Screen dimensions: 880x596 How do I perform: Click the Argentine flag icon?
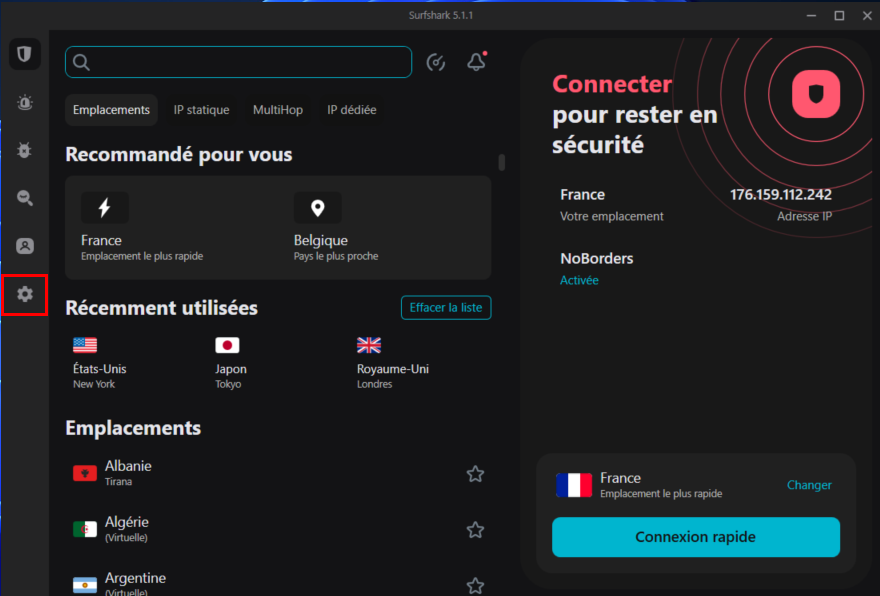pyautogui.click(x=85, y=585)
